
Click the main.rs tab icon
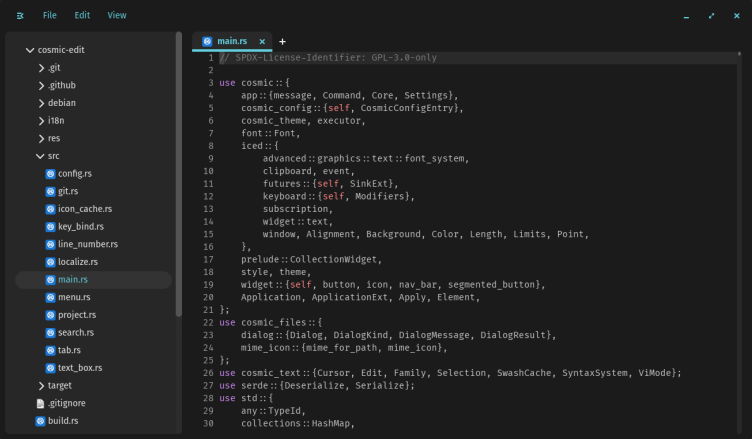click(x=207, y=41)
